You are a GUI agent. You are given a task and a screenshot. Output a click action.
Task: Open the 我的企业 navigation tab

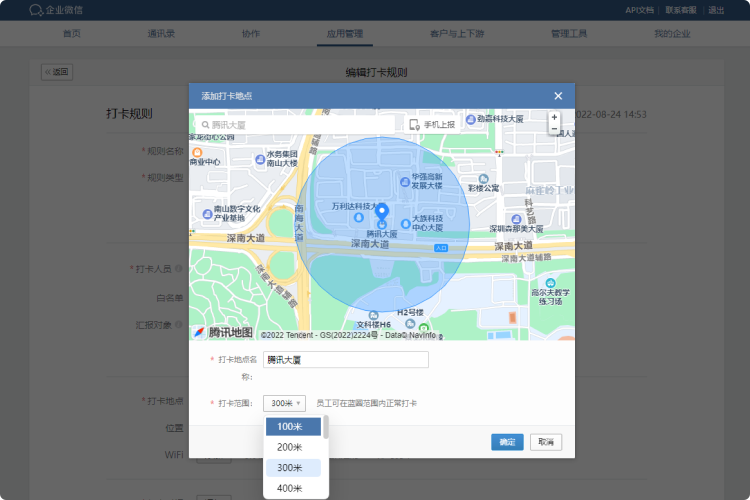coord(672,33)
